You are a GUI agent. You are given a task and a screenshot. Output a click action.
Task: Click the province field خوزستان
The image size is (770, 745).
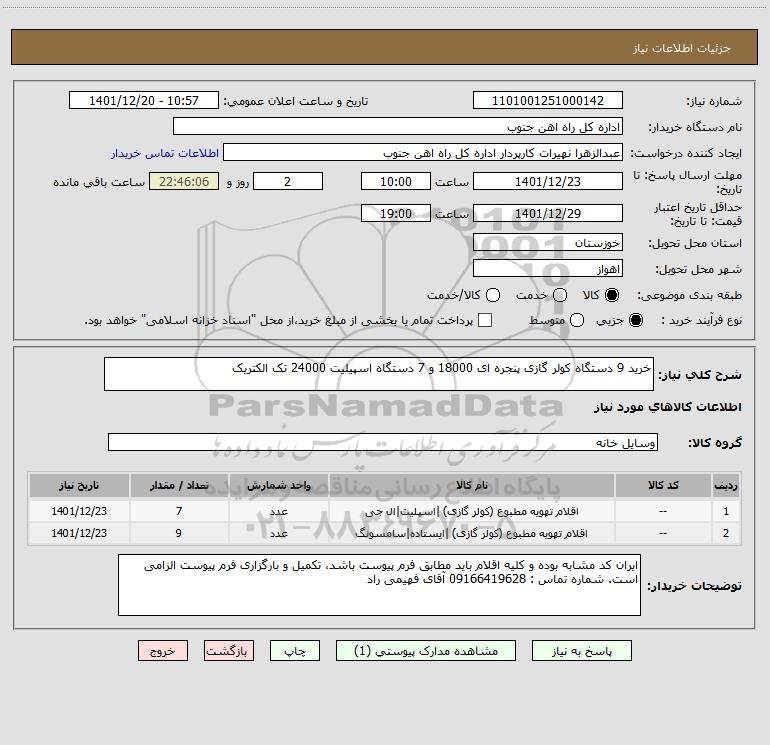click(548, 243)
